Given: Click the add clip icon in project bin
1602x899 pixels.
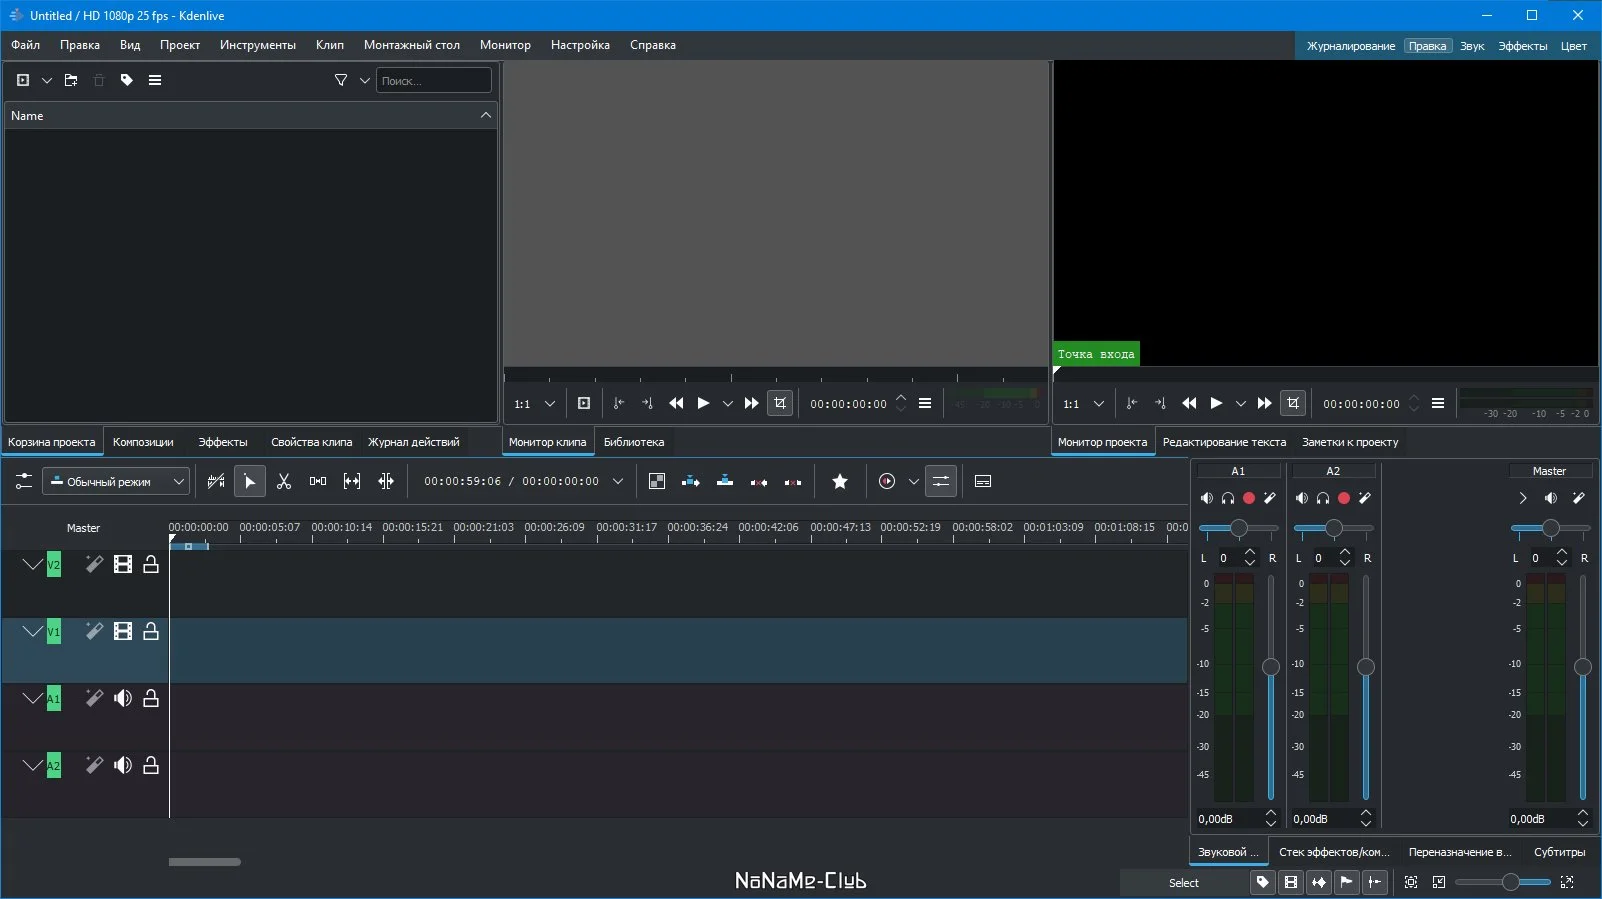Looking at the screenshot, I should click(x=23, y=80).
